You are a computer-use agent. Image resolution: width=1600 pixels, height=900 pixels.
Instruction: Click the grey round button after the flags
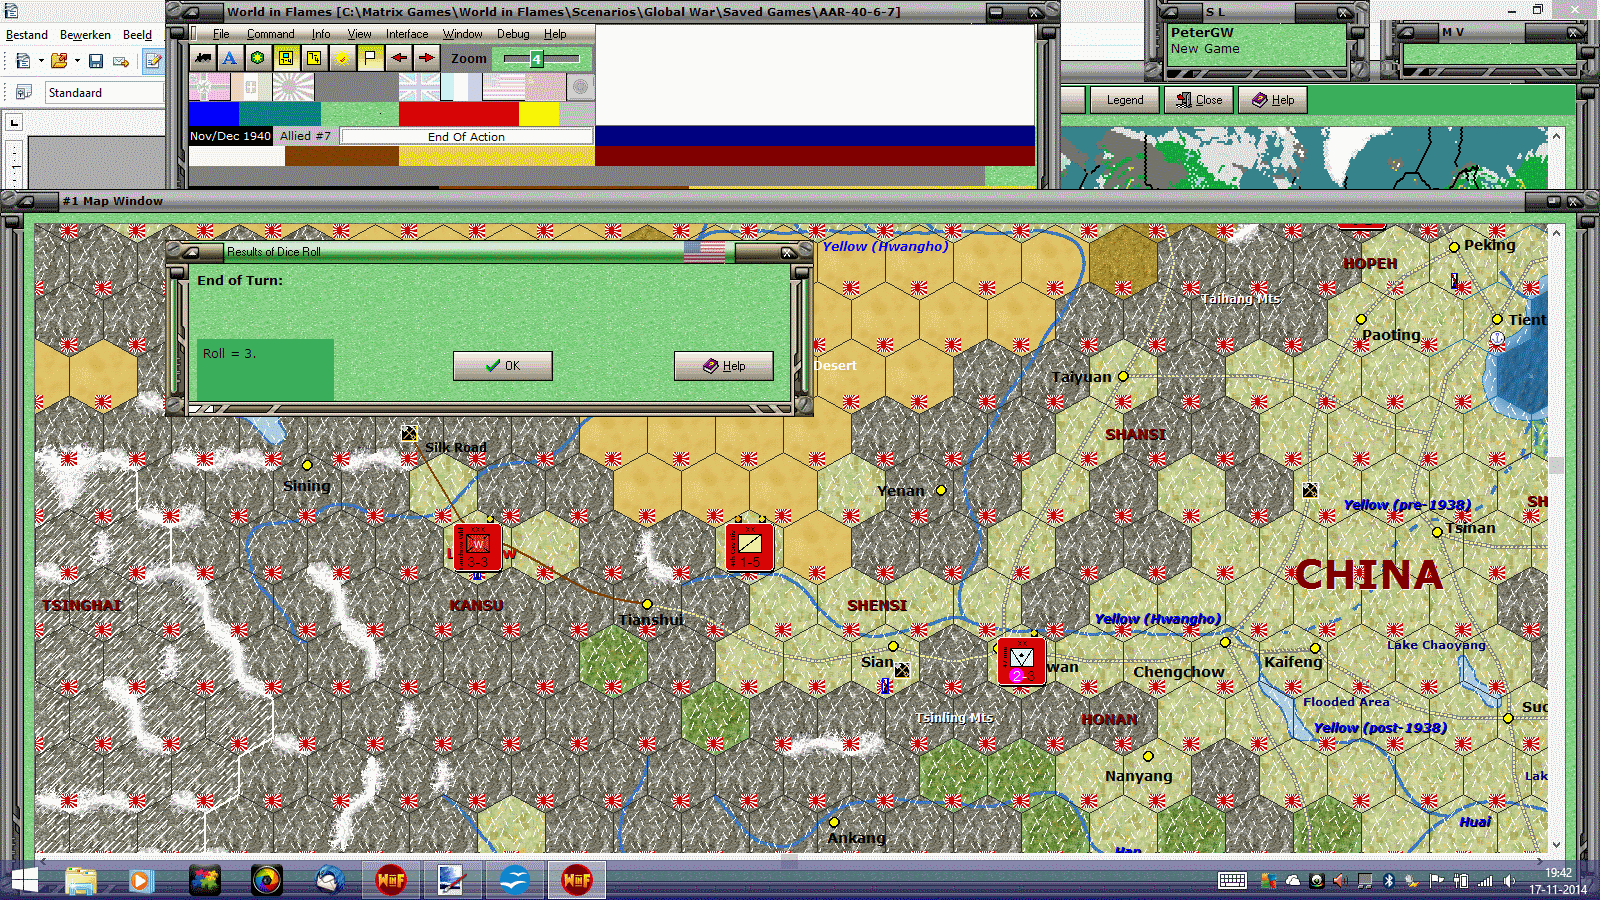point(580,87)
